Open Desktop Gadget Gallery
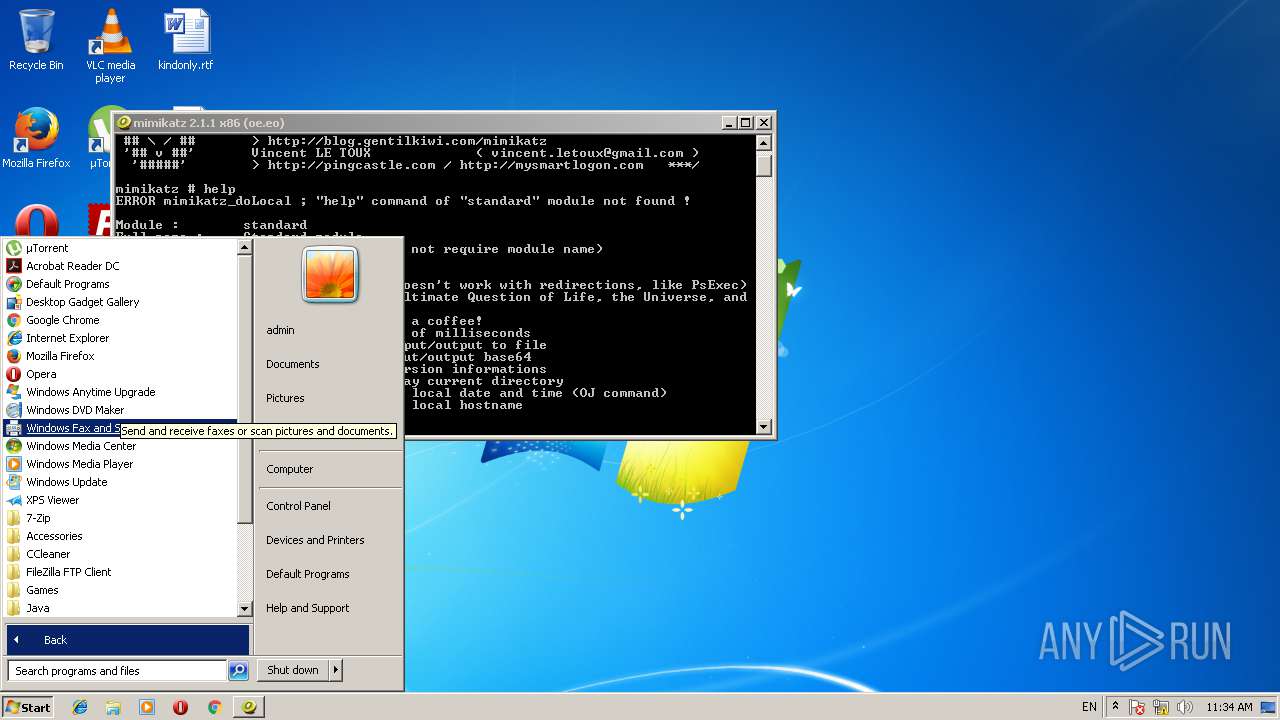The width and height of the screenshot is (1280, 720). coord(120,302)
